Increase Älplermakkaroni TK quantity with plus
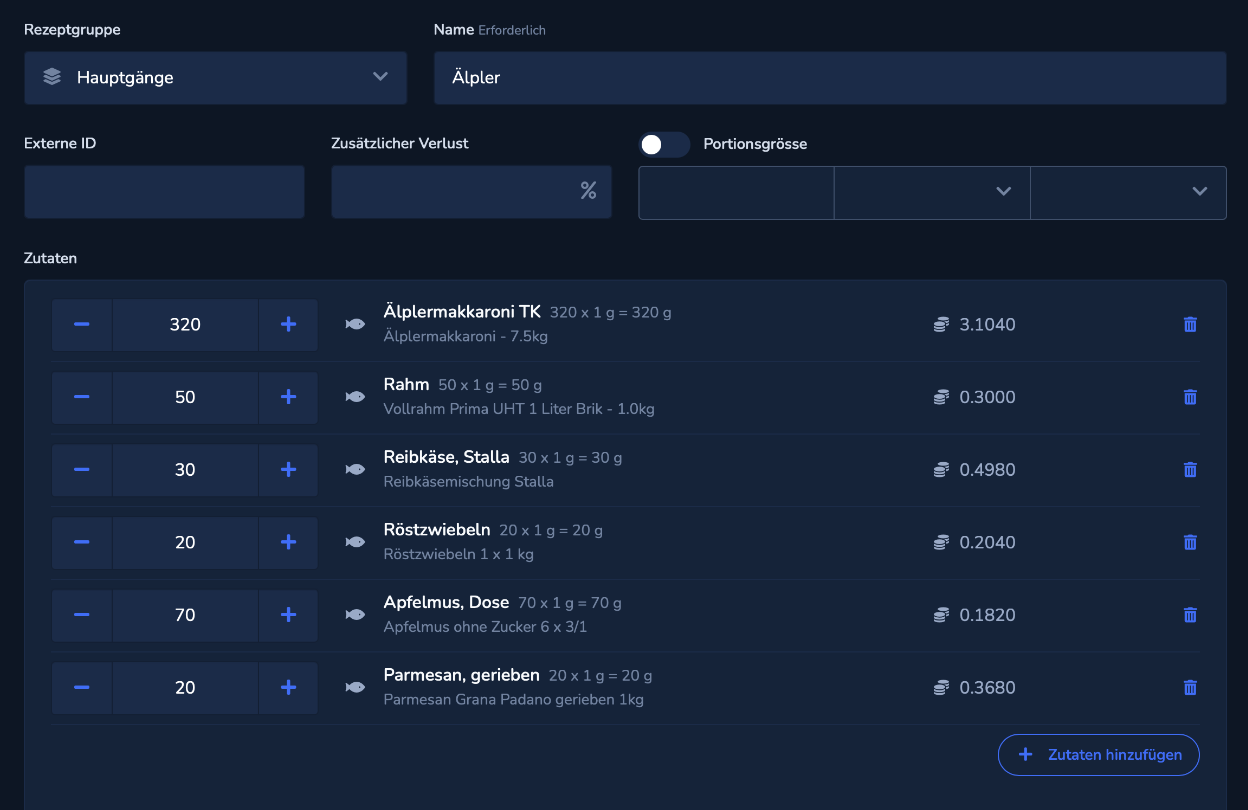The image size is (1248, 810). click(x=288, y=325)
